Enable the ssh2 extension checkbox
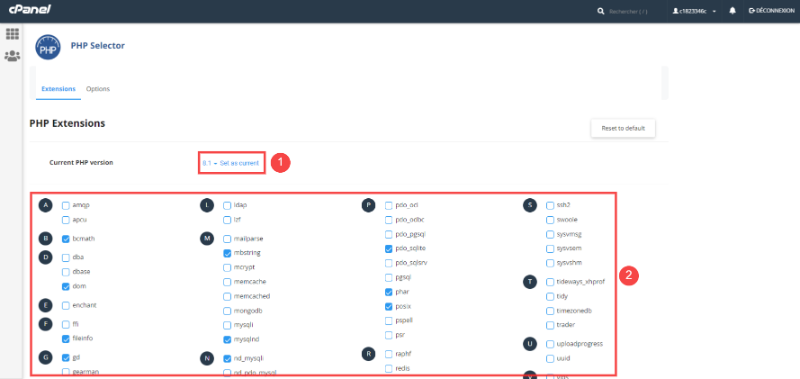The image size is (800, 379). click(550, 206)
